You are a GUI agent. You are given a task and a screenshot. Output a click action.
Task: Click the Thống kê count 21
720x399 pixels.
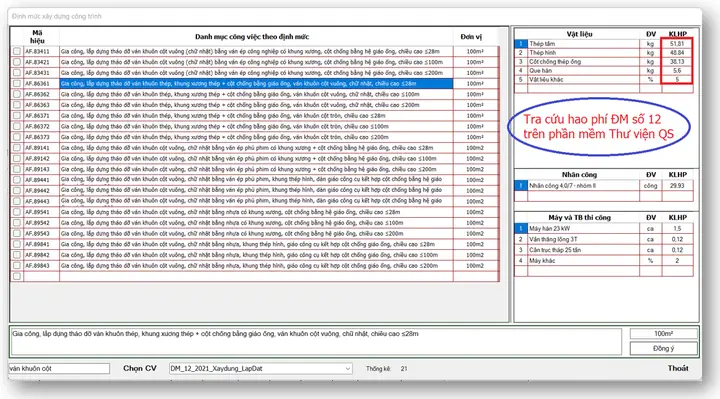(404, 369)
